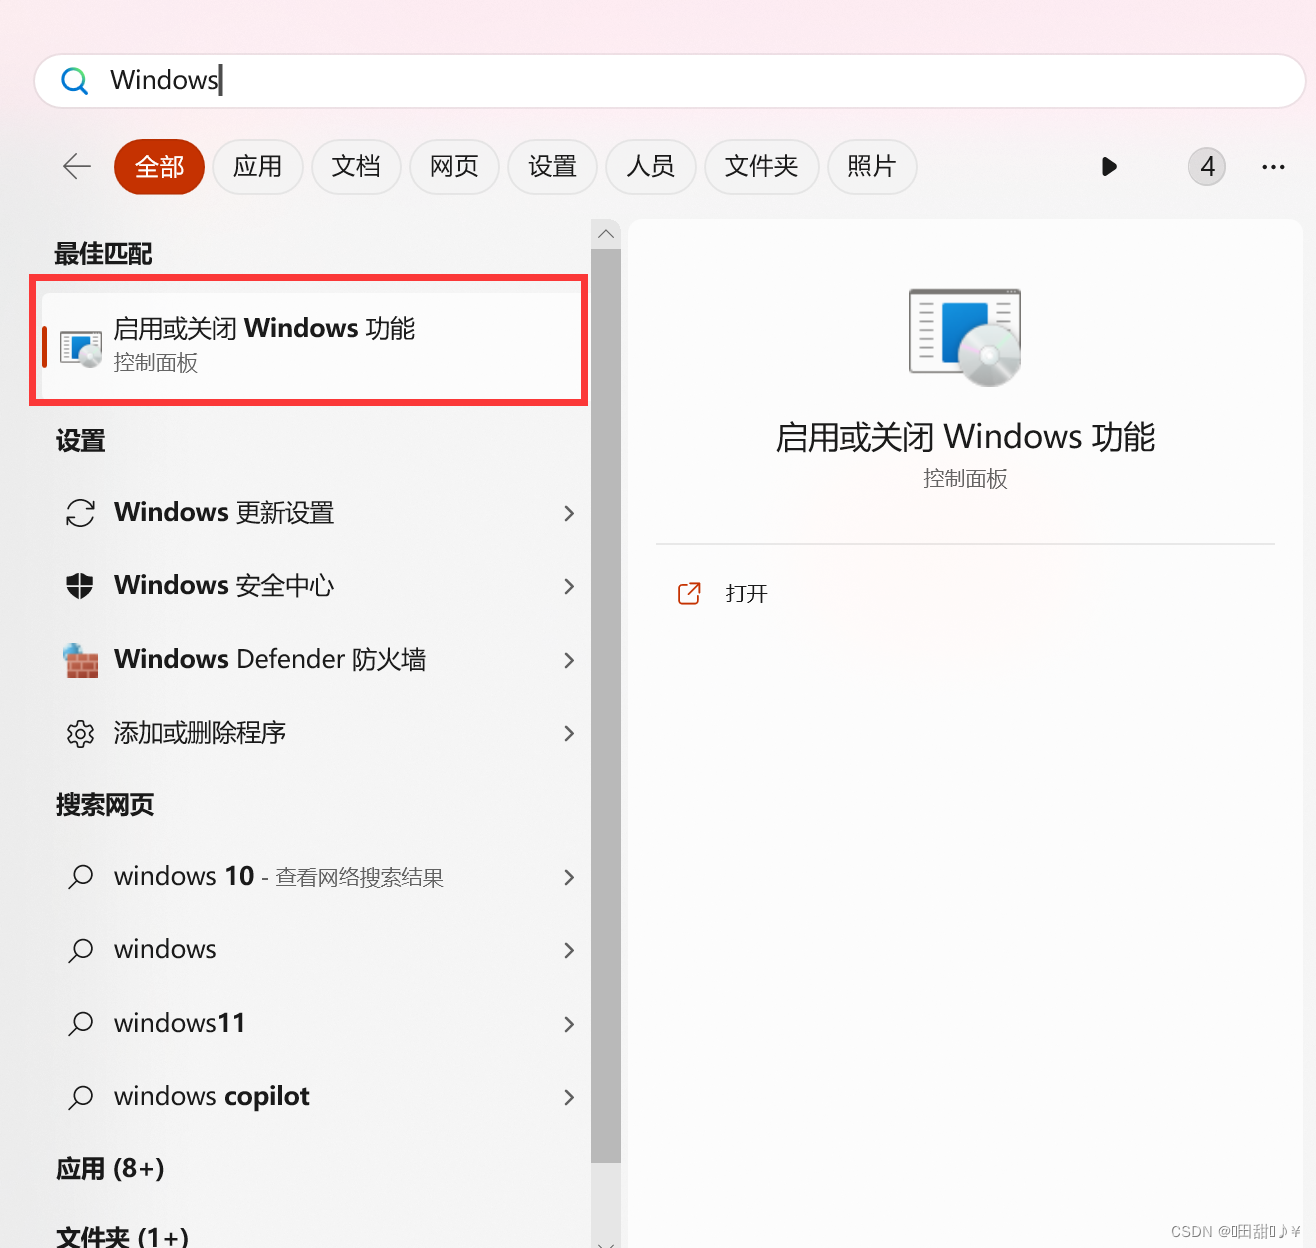Click the search icon beside windows copilot
Viewport: 1316px width, 1248px height.
80,1097
